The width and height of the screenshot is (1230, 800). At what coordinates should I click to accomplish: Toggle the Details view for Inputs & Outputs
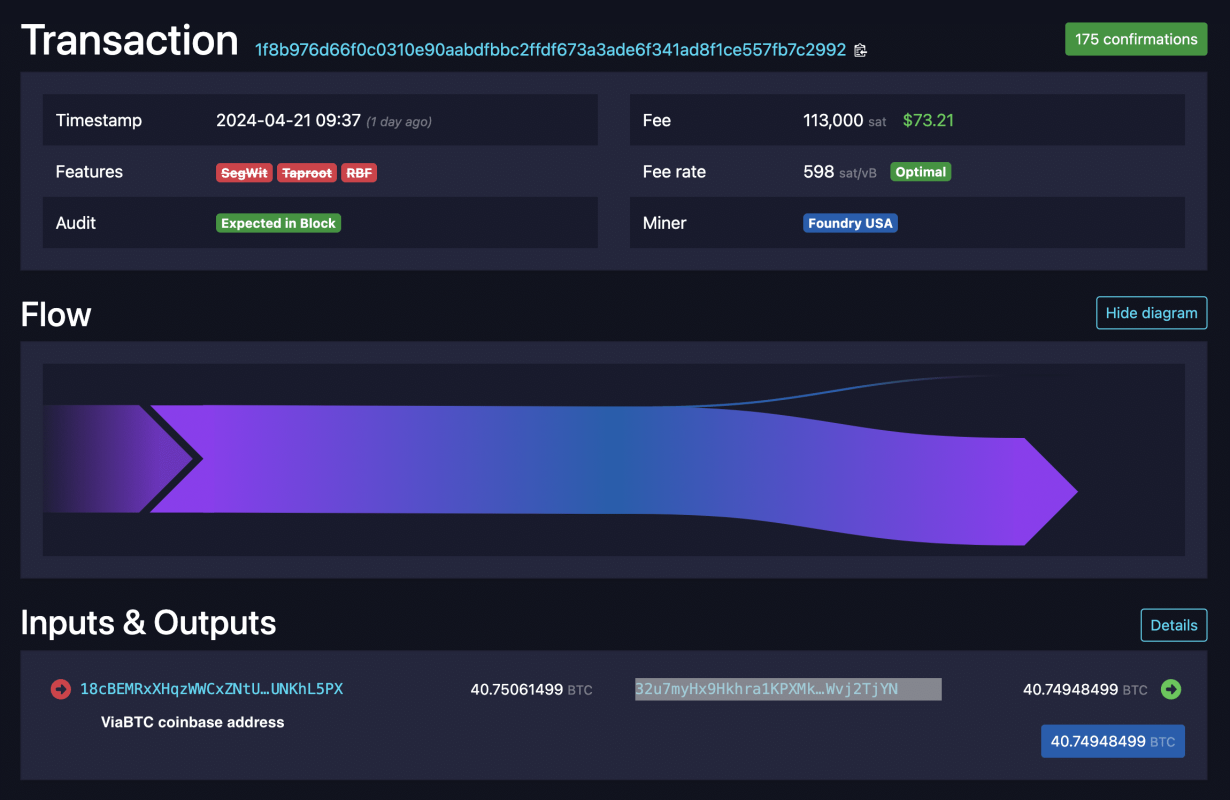(x=1173, y=624)
